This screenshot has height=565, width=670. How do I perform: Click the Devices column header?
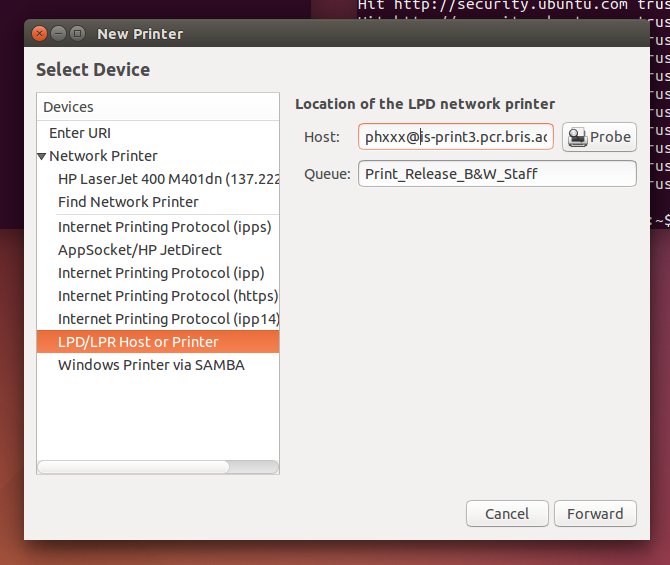point(158,107)
